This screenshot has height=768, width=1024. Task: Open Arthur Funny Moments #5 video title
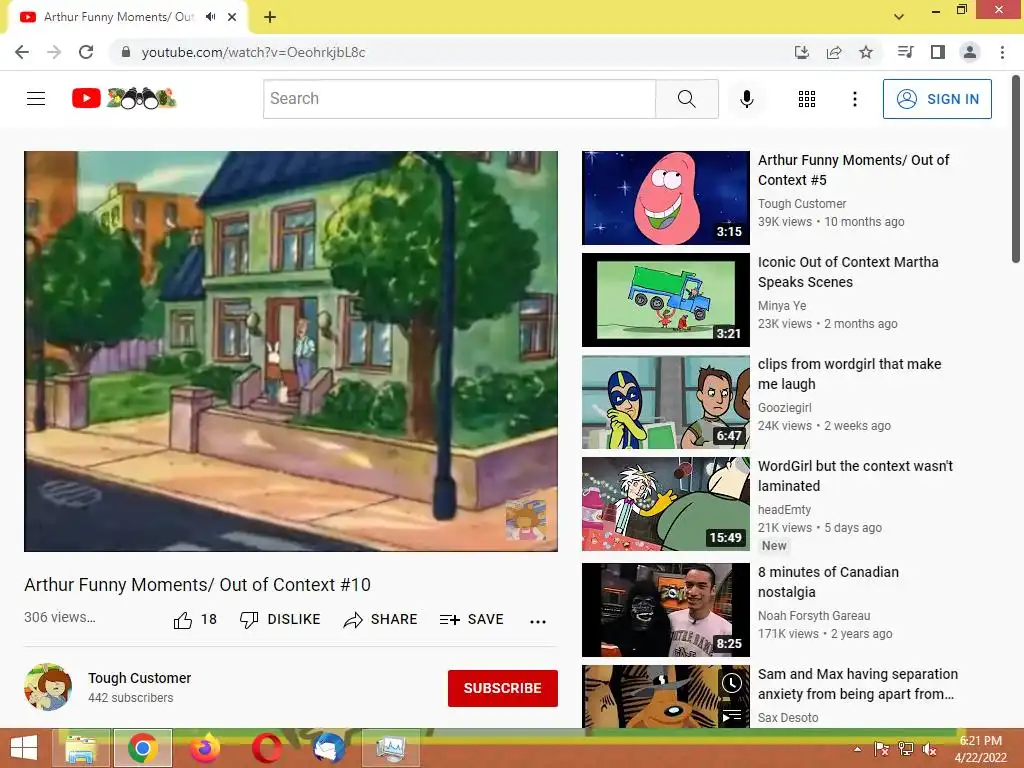(854, 170)
